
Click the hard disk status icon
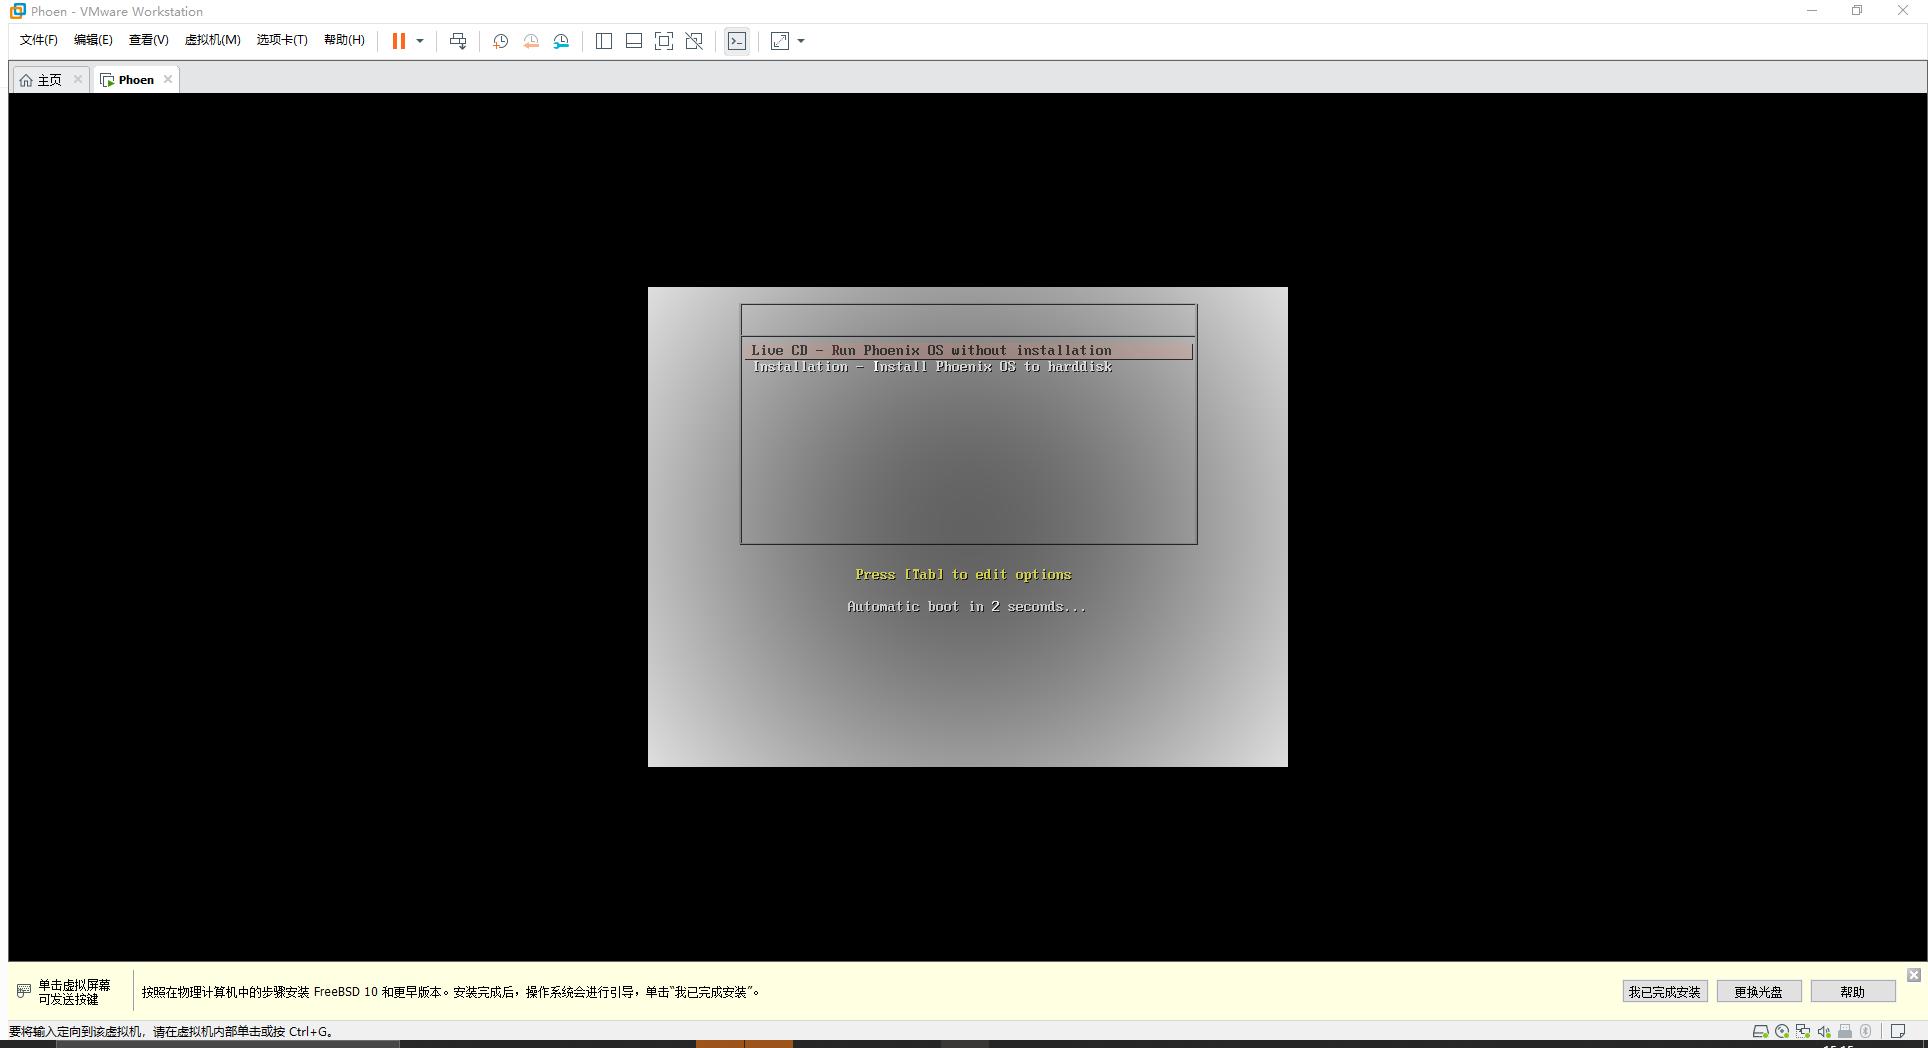coord(1760,1031)
